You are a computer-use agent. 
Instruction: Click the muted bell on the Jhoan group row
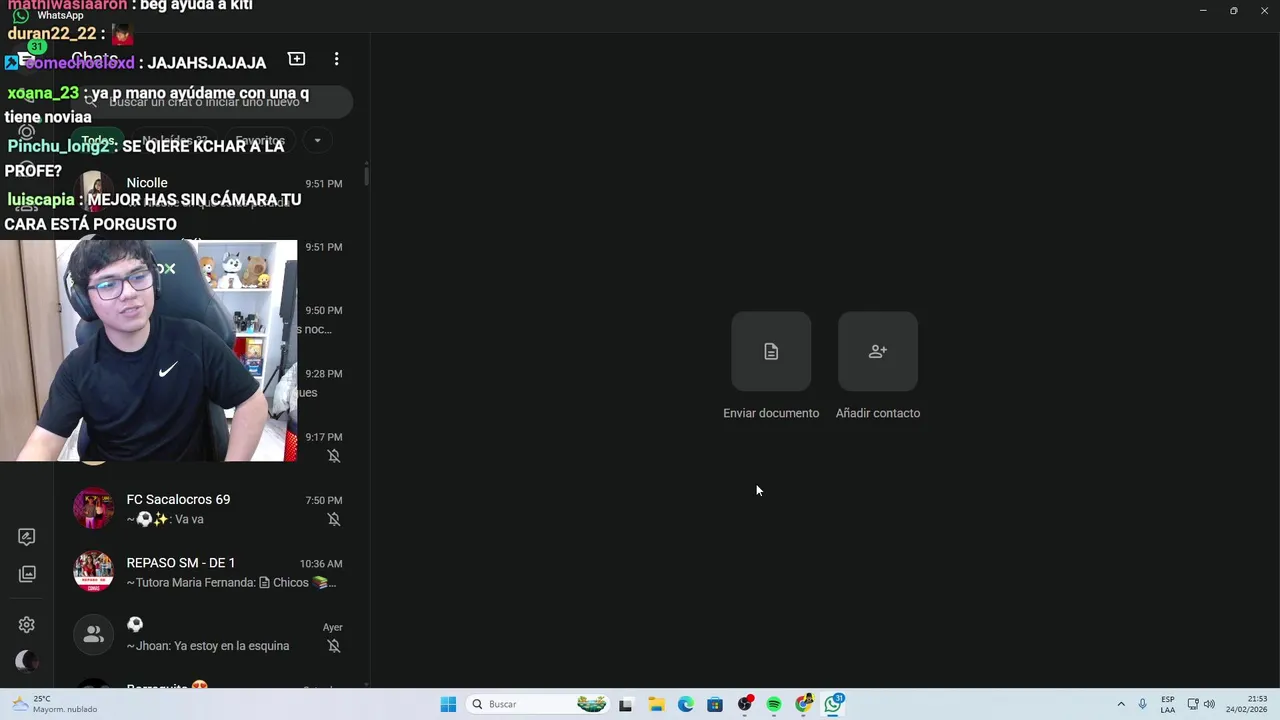[x=334, y=646]
